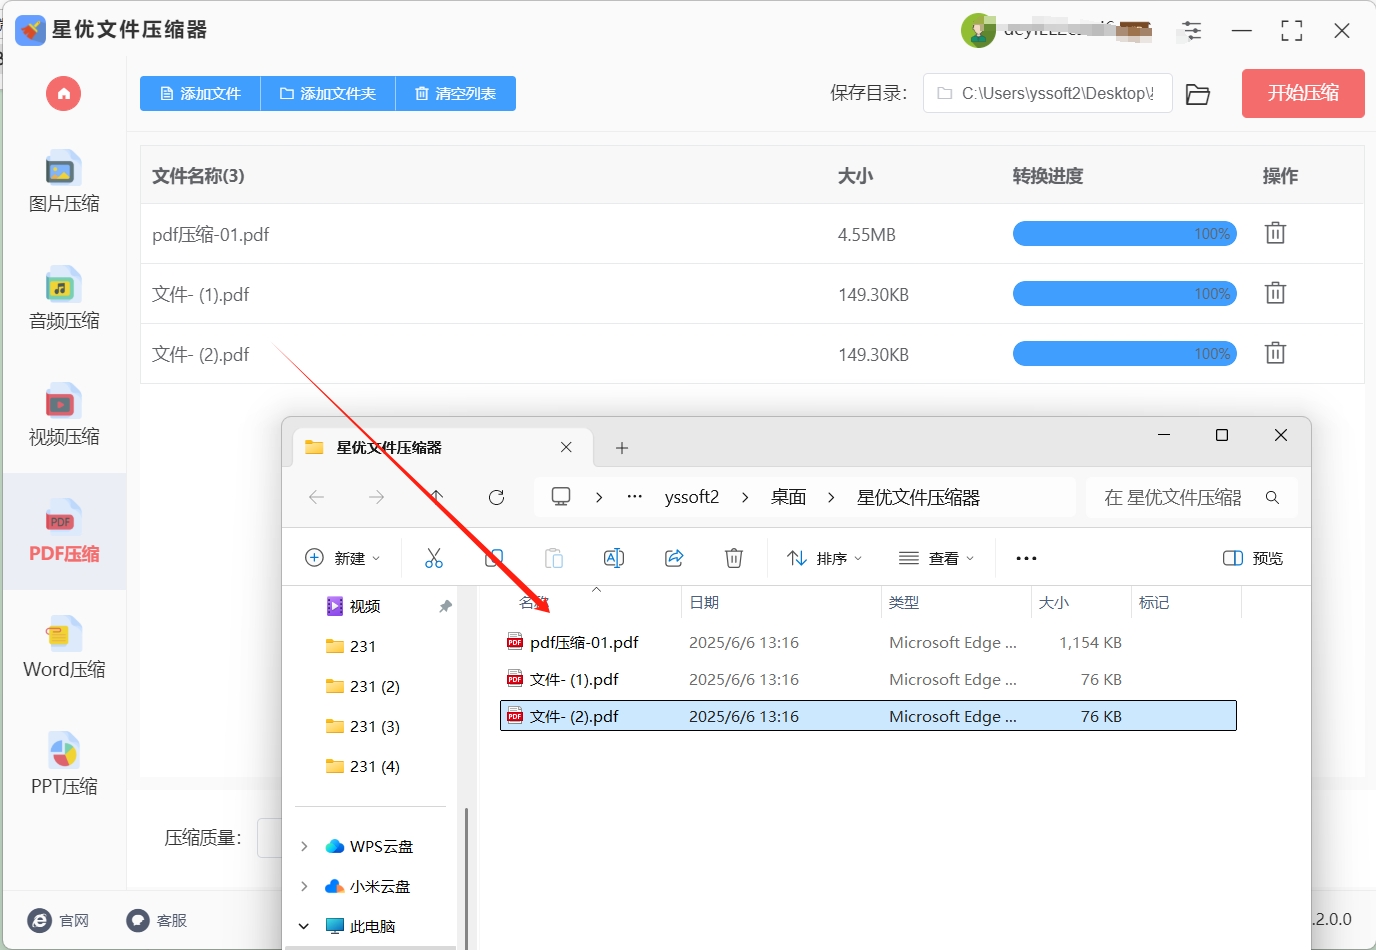Close the 星优文件压缩器 Explorer tab
1376x950 pixels.
[566, 447]
